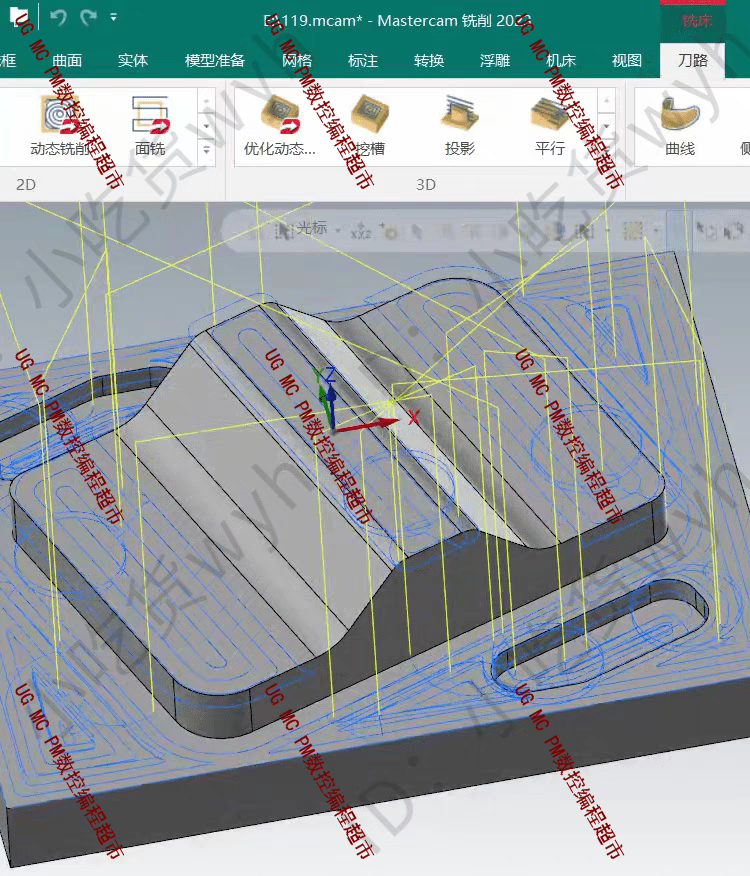Open the 视图 ribbon tab
The image size is (750, 876).
click(x=626, y=60)
